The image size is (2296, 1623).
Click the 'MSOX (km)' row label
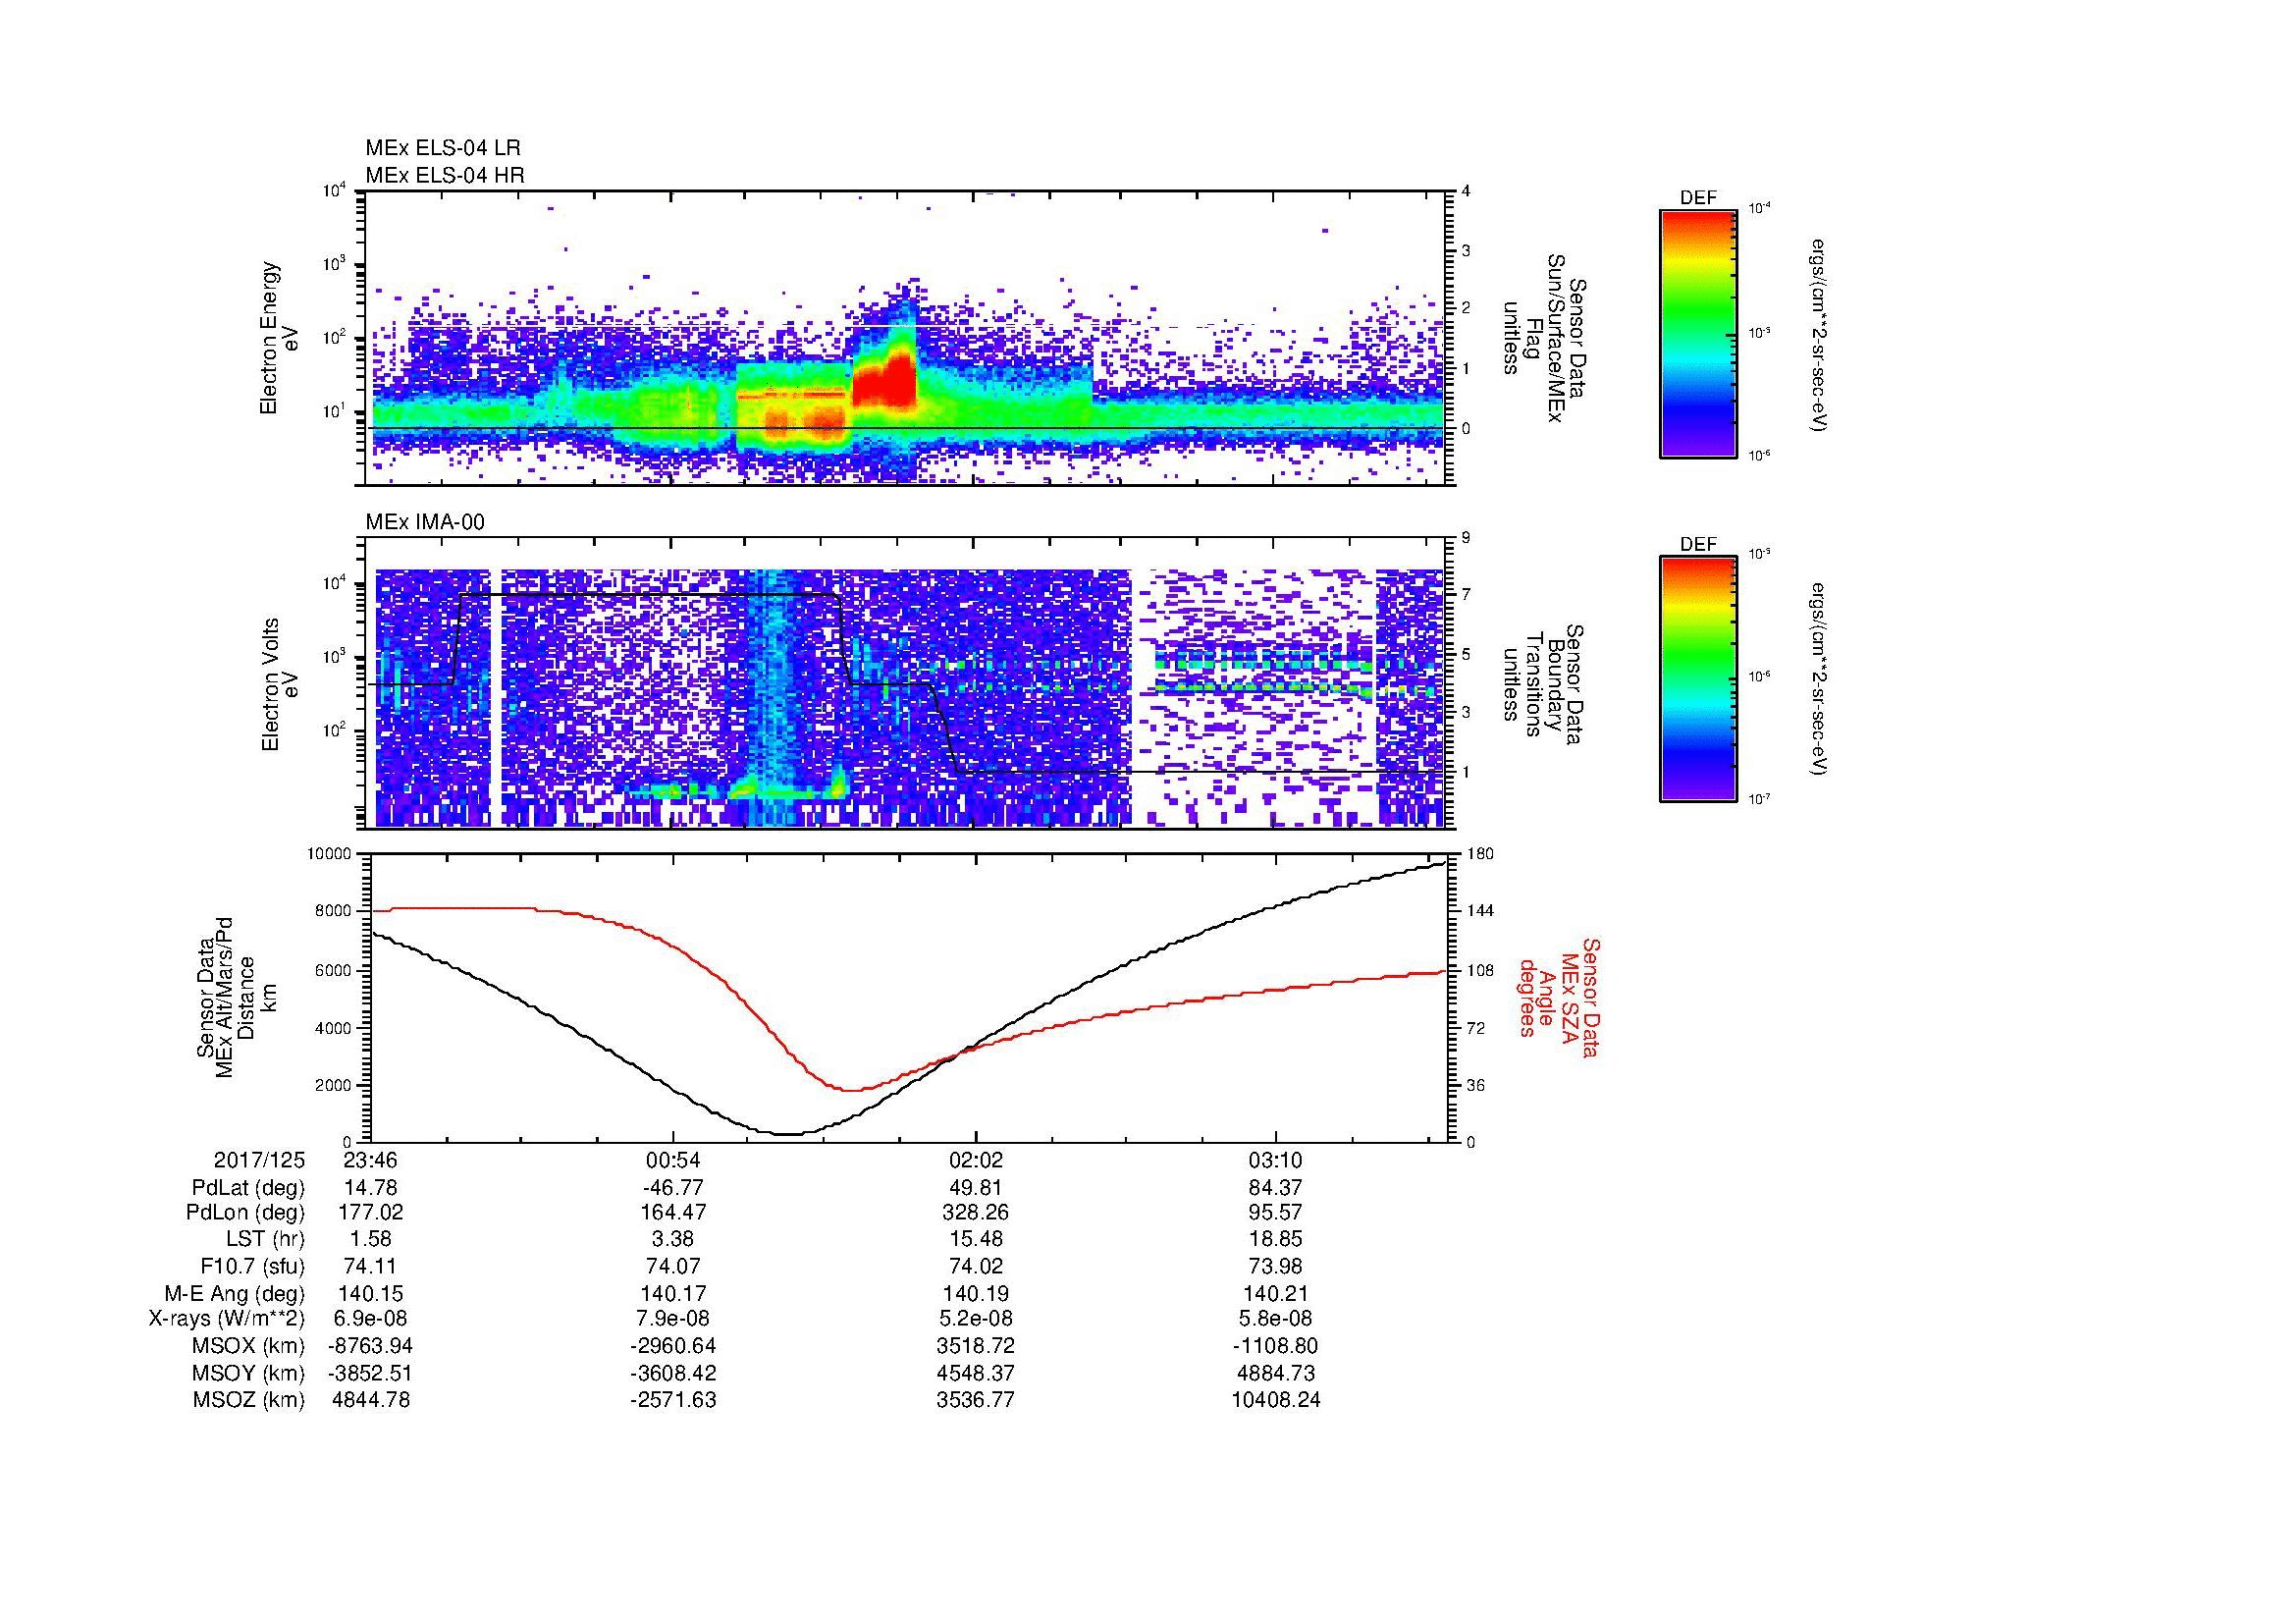pos(248,1346)
